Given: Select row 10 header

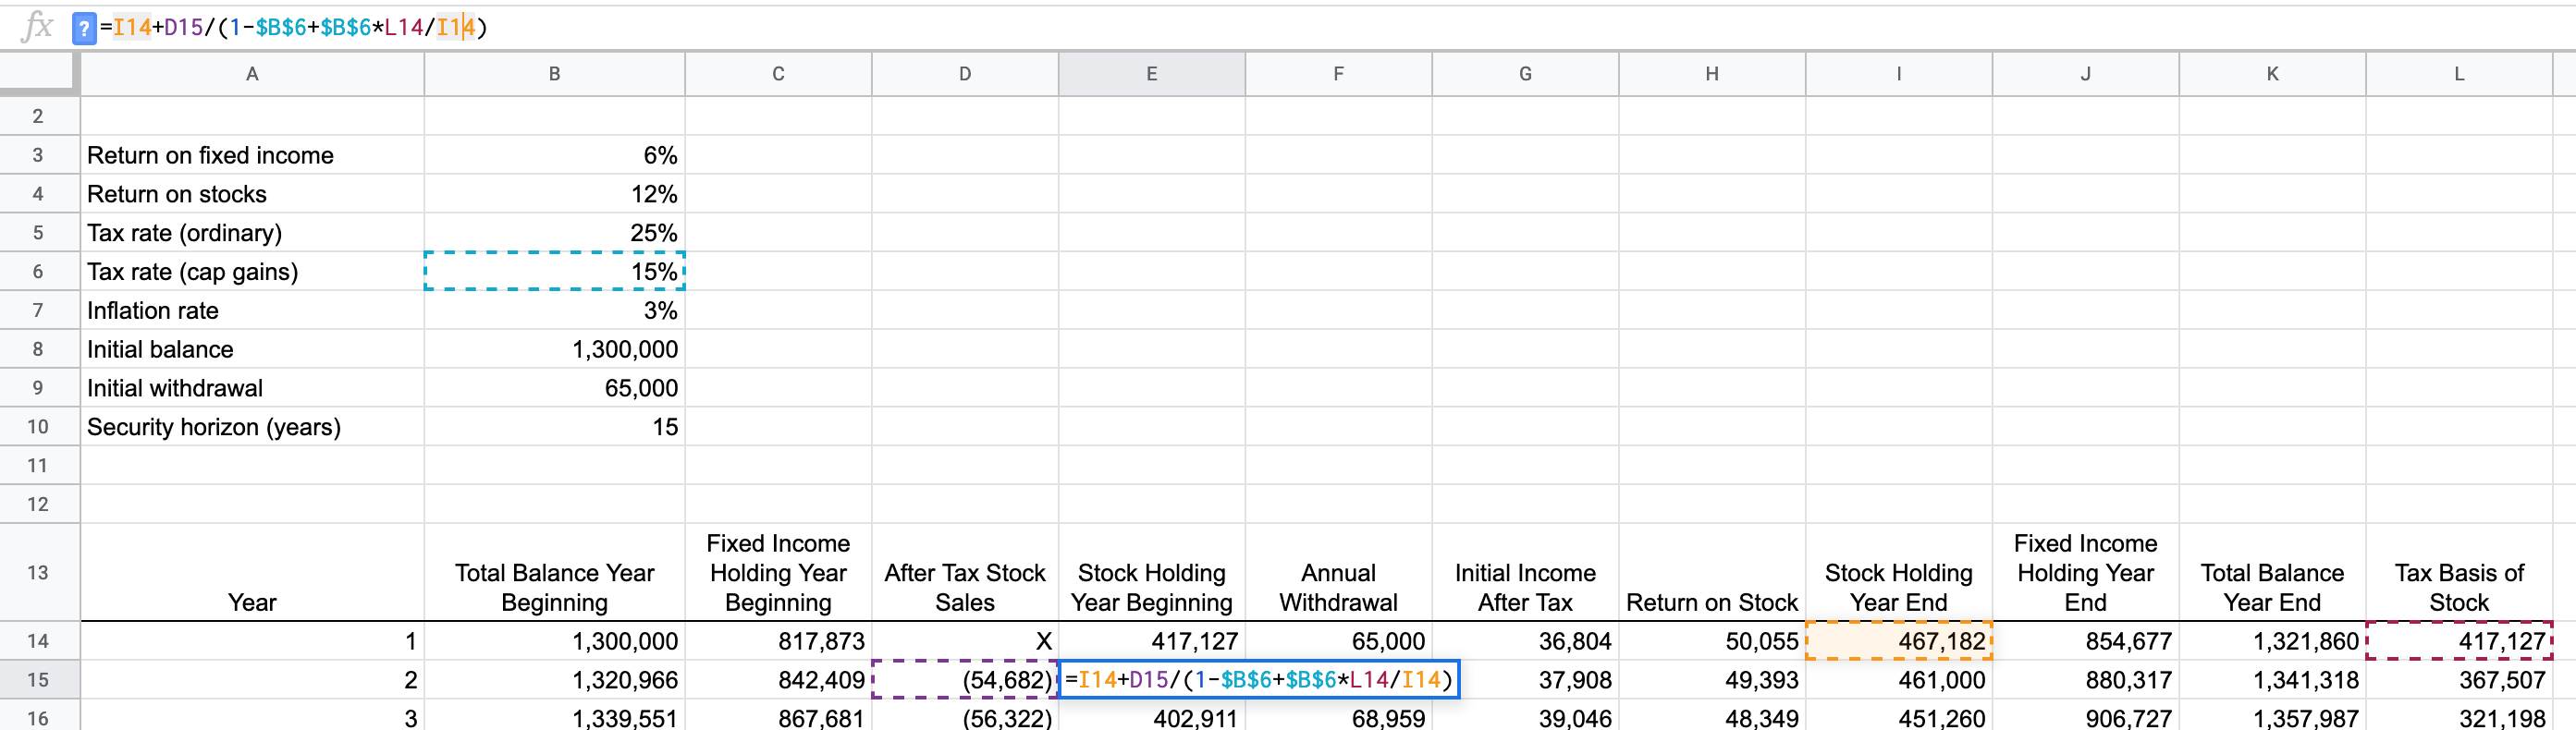Looking at the screenshot, I should [x=38, y=427].
